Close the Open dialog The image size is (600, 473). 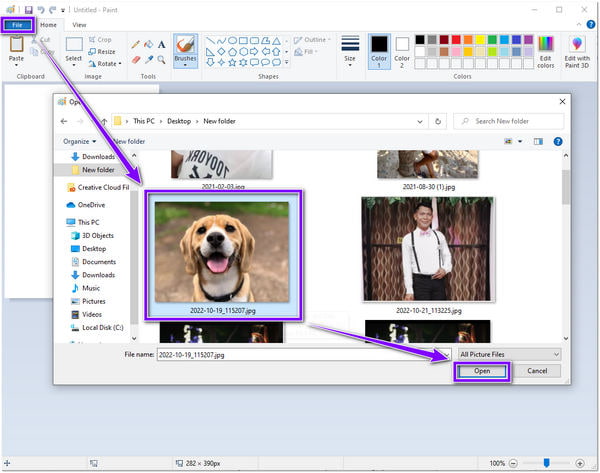click(562, 101)
